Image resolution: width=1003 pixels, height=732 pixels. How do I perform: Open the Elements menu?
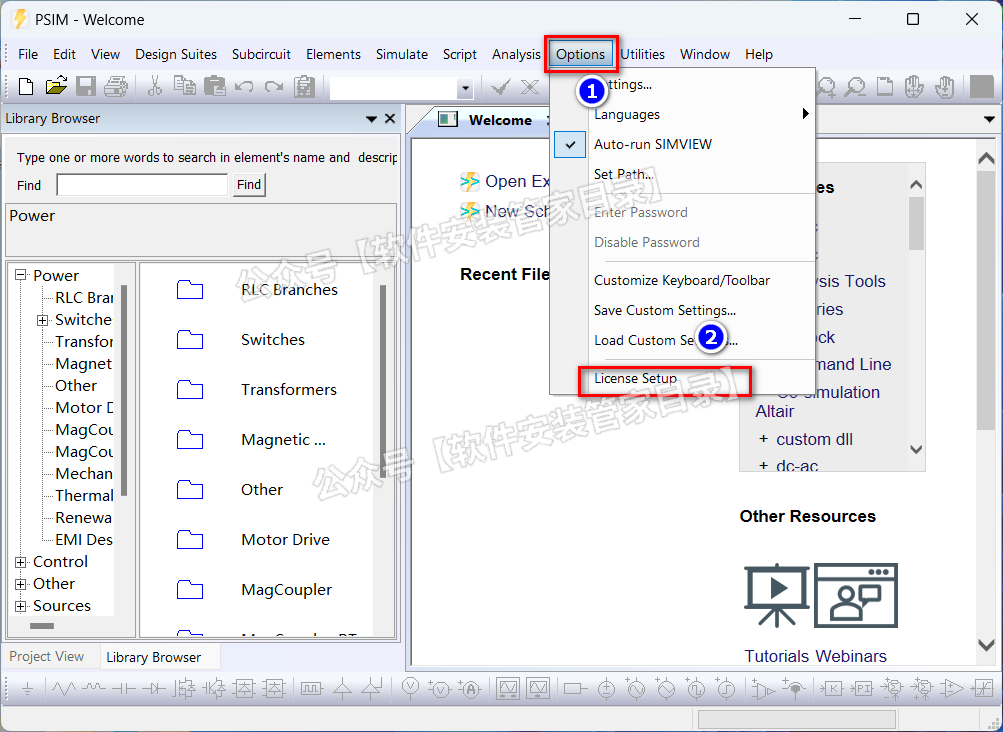(x=333, y=54)
